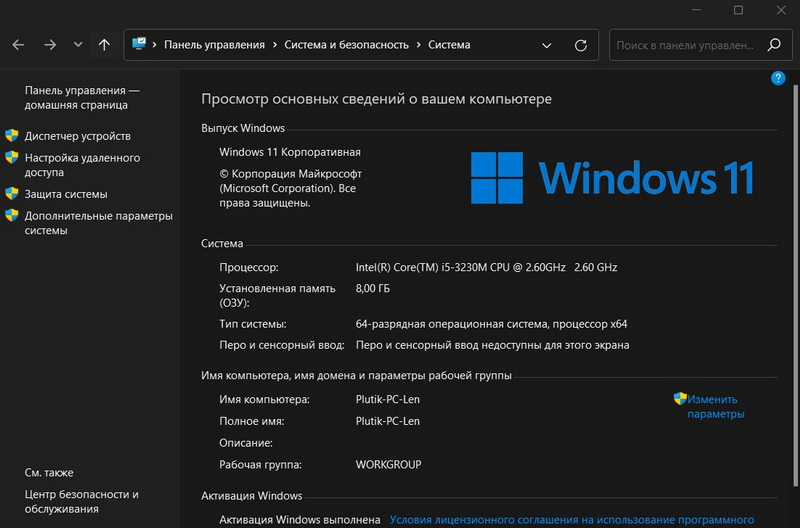The width and height of the screenshot is (800, 528).
Task: Open Центр безопасности и обслуживания
Action: pyautogui.click(x=81, y=501)
